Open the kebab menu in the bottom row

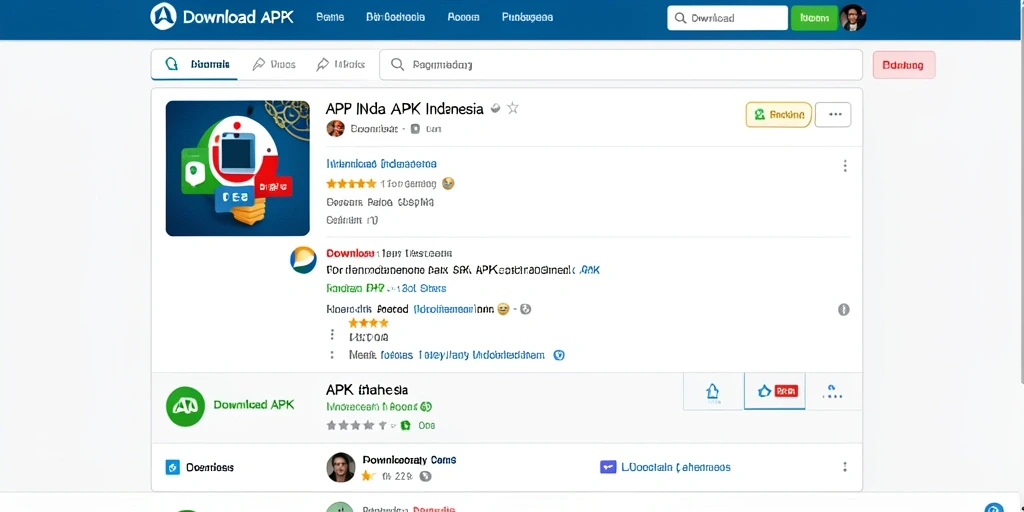coord(844,467)
